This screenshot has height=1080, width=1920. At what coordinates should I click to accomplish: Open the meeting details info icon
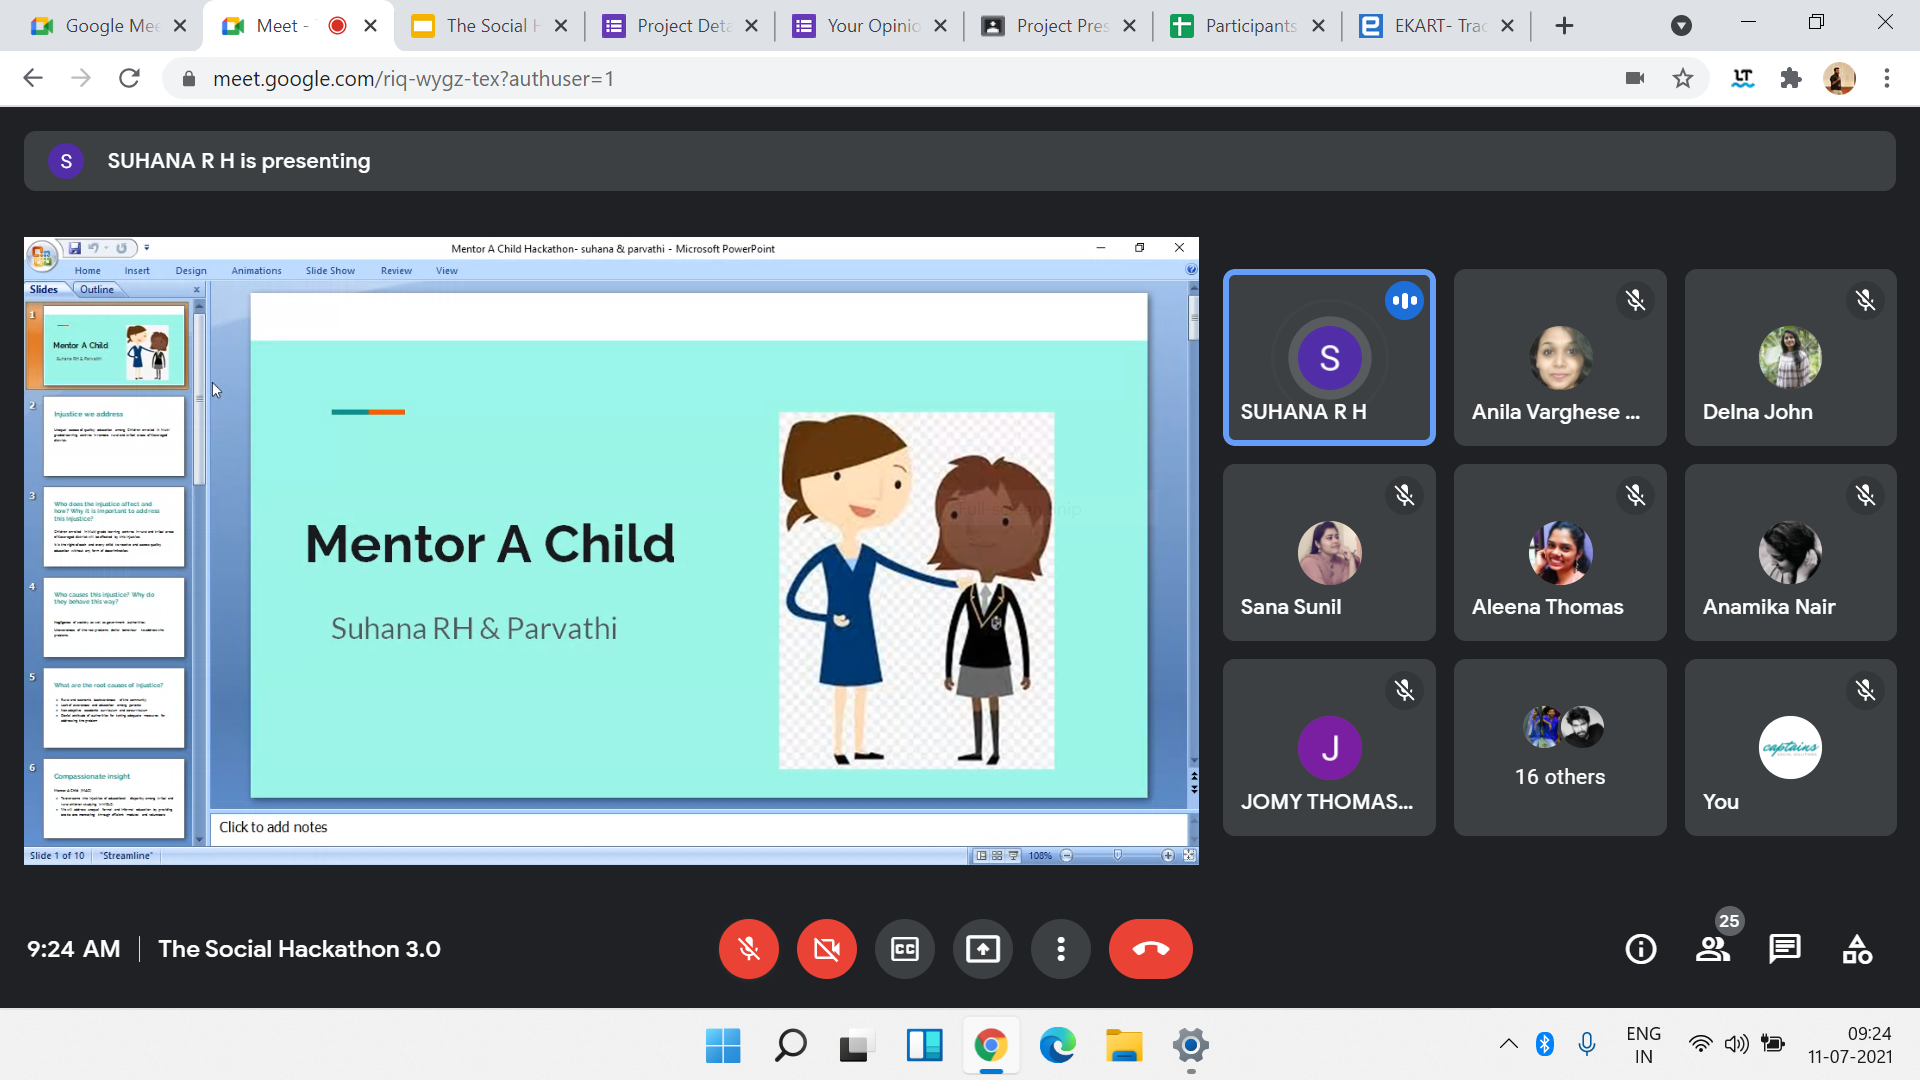1640,949
